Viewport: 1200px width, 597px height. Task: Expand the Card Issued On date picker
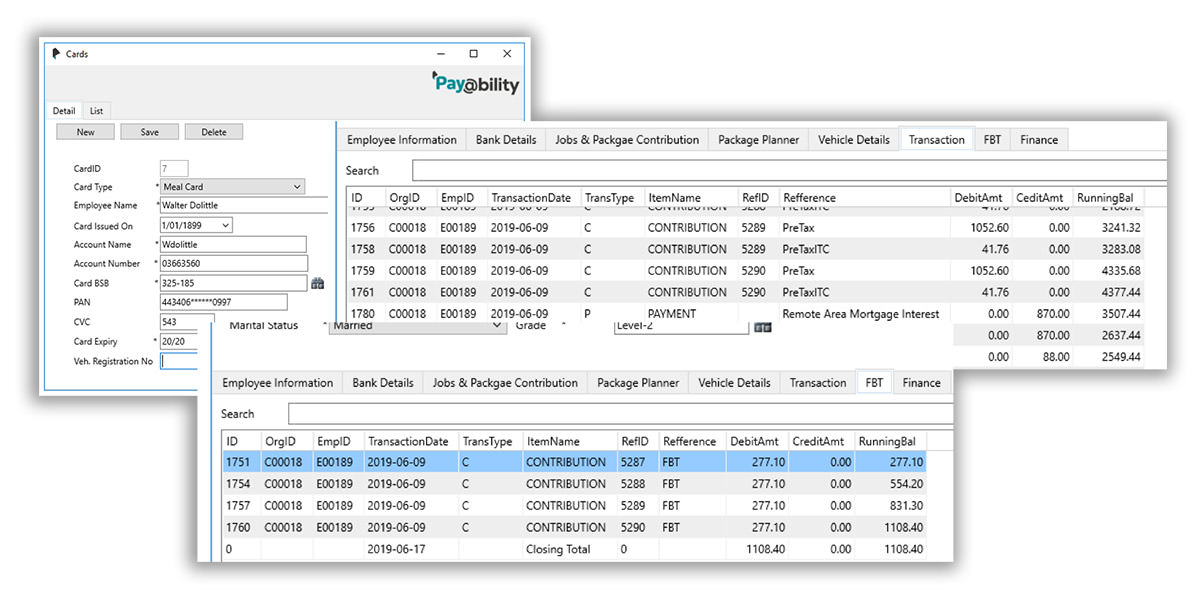tap(225, 226)
